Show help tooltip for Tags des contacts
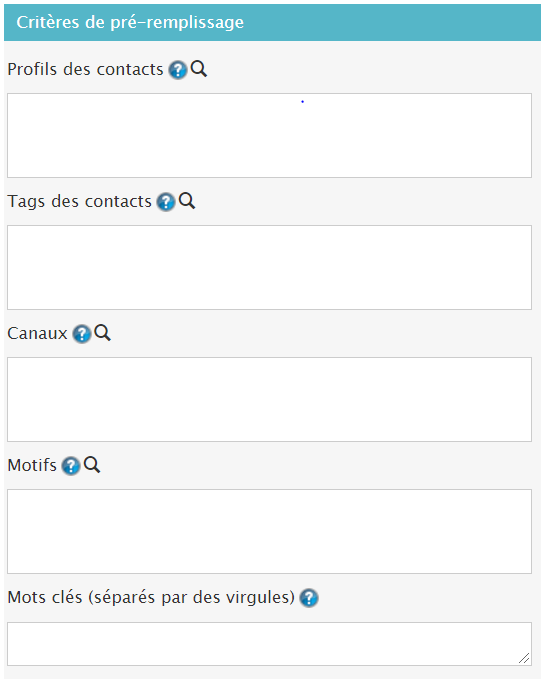 pos(166,202)
